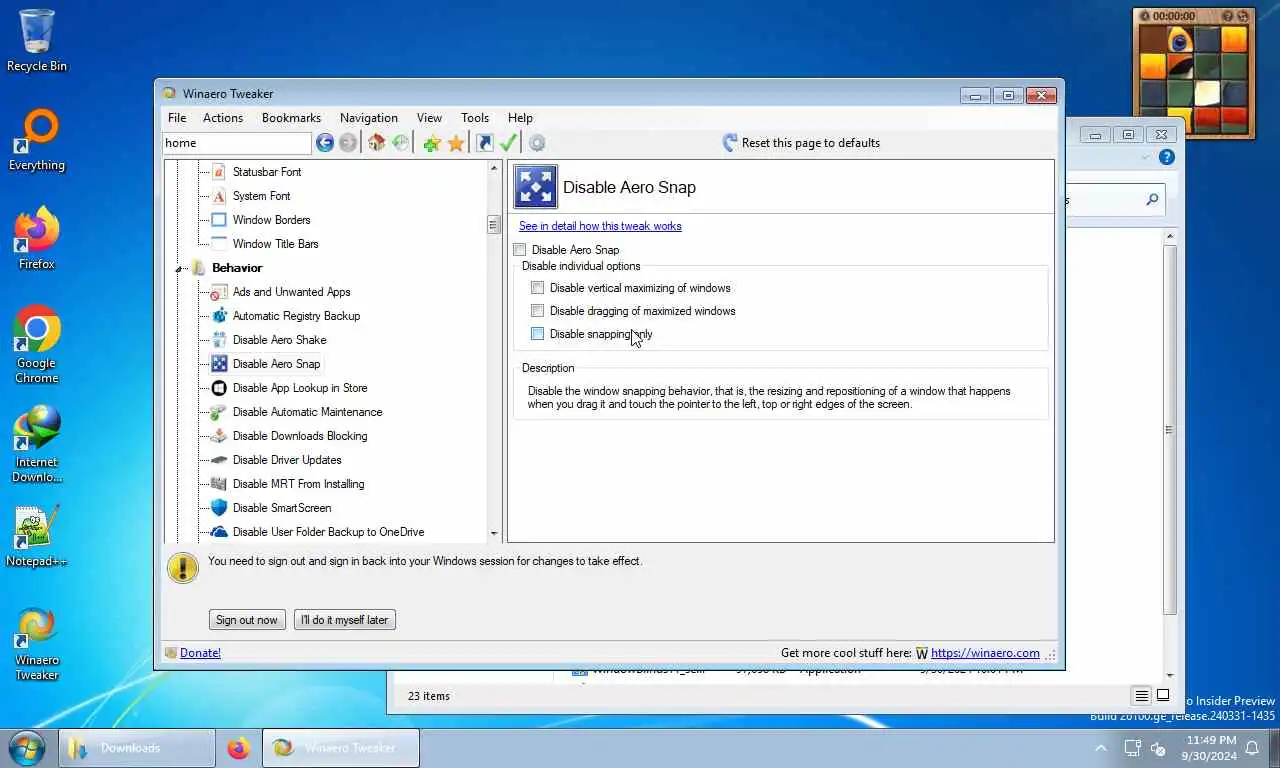Select the Disable Downloads Blocking icon
Image resolution: width=1280 pixels, height=768 pixels.
pos(219,436)
